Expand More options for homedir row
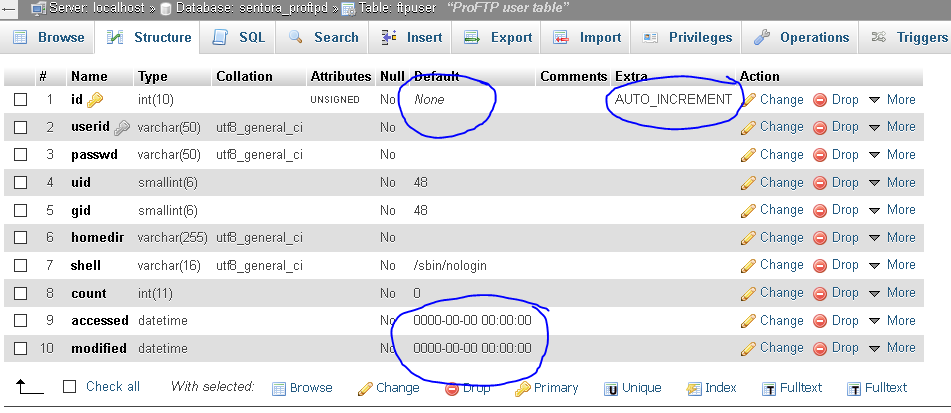This screenshot has height=413, width=951. 892,238
